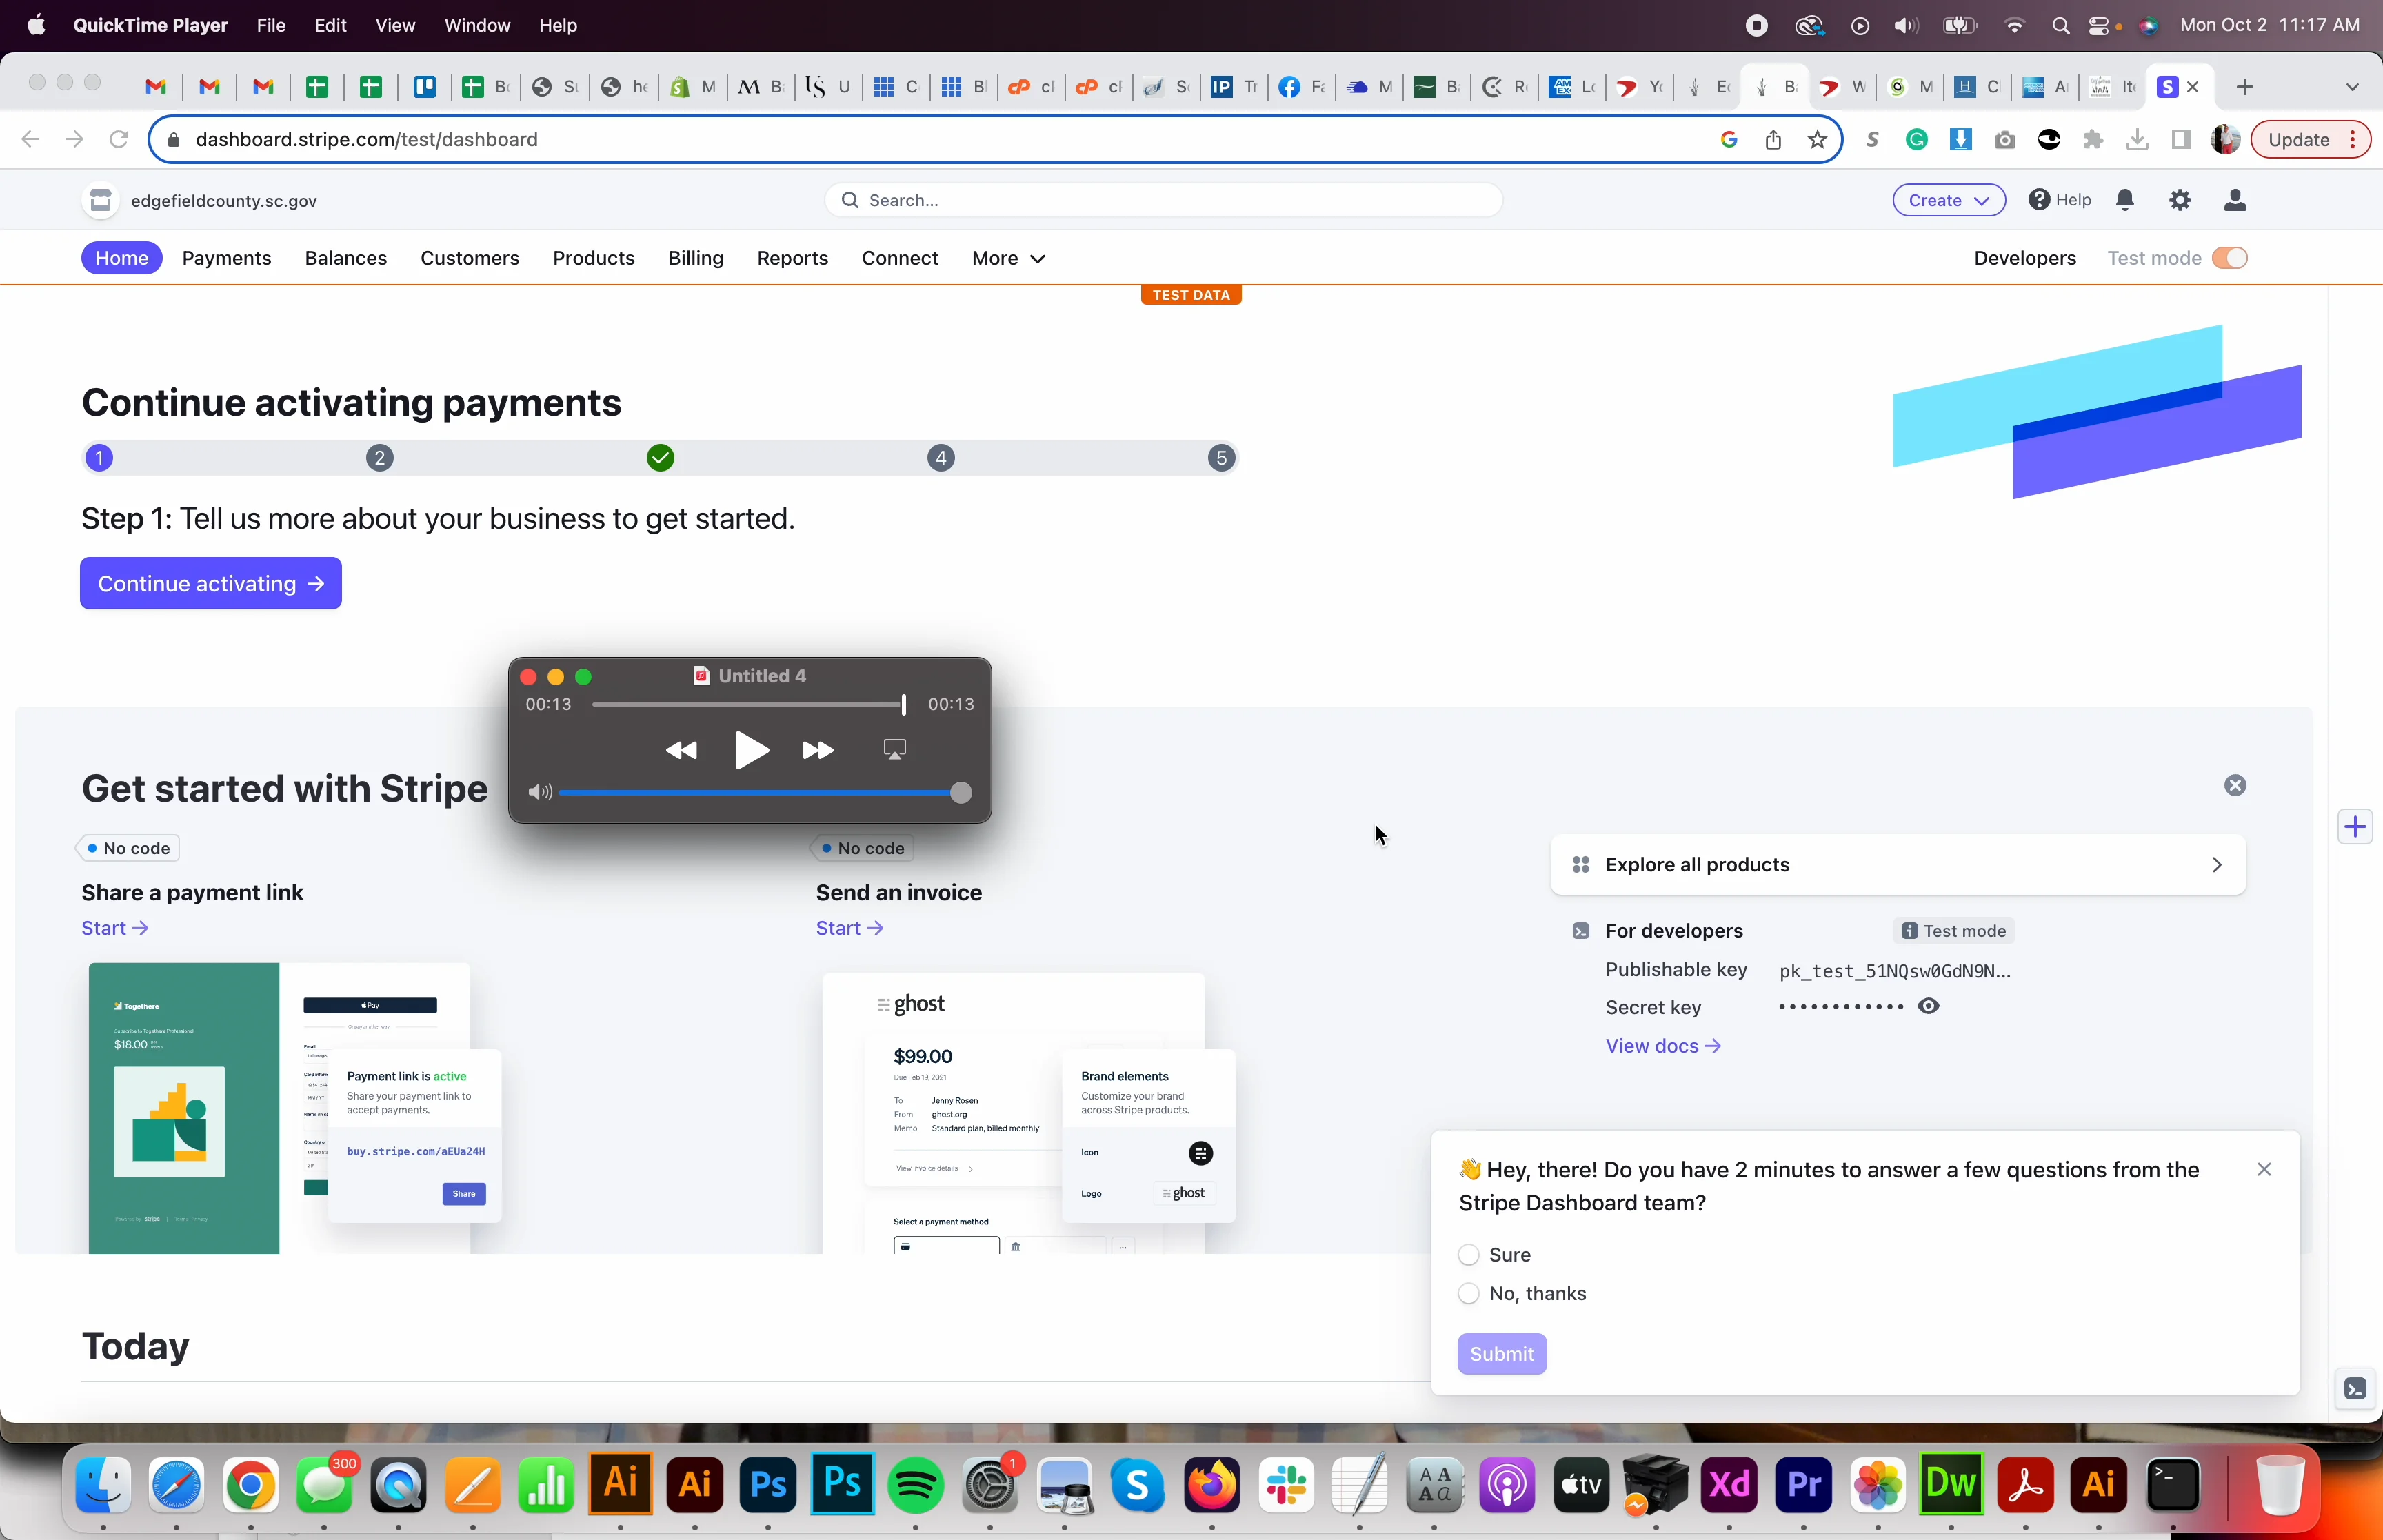Click the Help question mark icon

click(2039, 200)
